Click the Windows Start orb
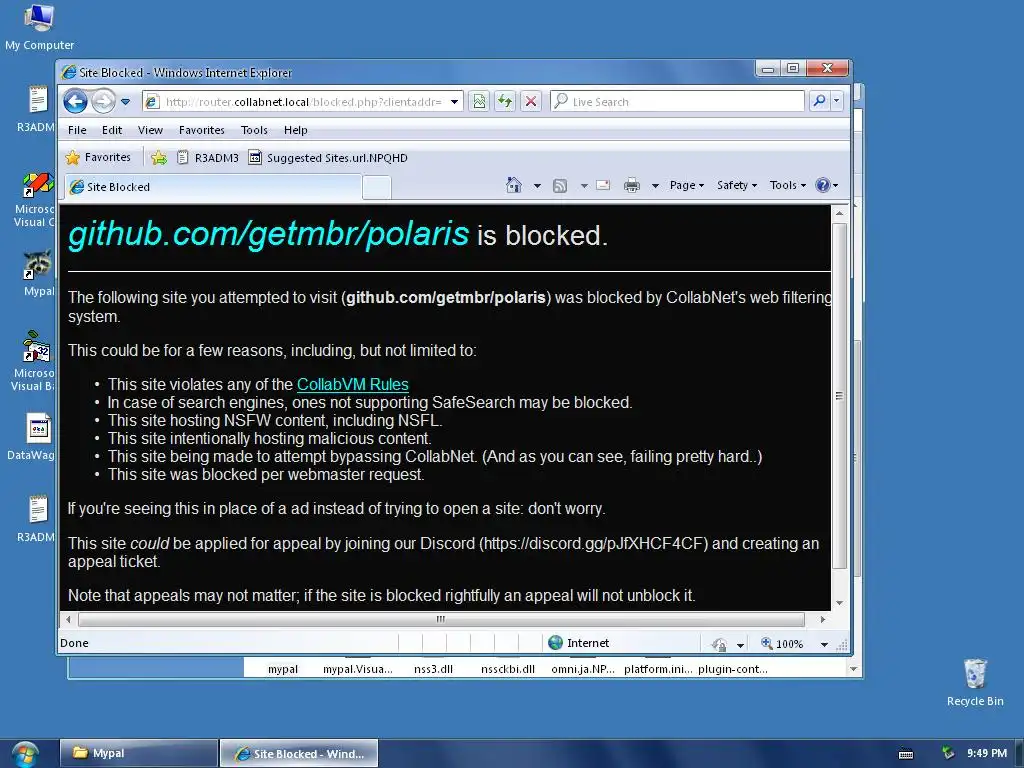This screenshot has height=768, width=1024. [x=25, y=753]
